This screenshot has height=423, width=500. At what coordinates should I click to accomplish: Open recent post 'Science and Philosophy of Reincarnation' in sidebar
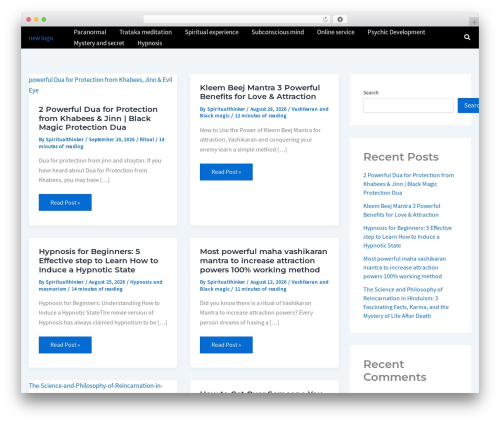click(x=406, y=302)
